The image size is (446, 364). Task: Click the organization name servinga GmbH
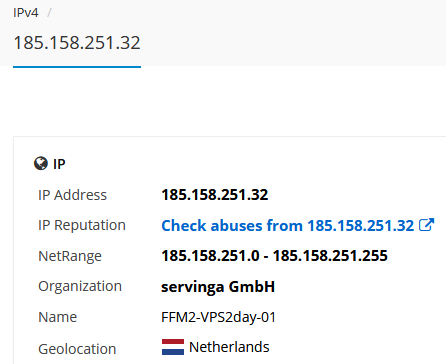(218, 287)
